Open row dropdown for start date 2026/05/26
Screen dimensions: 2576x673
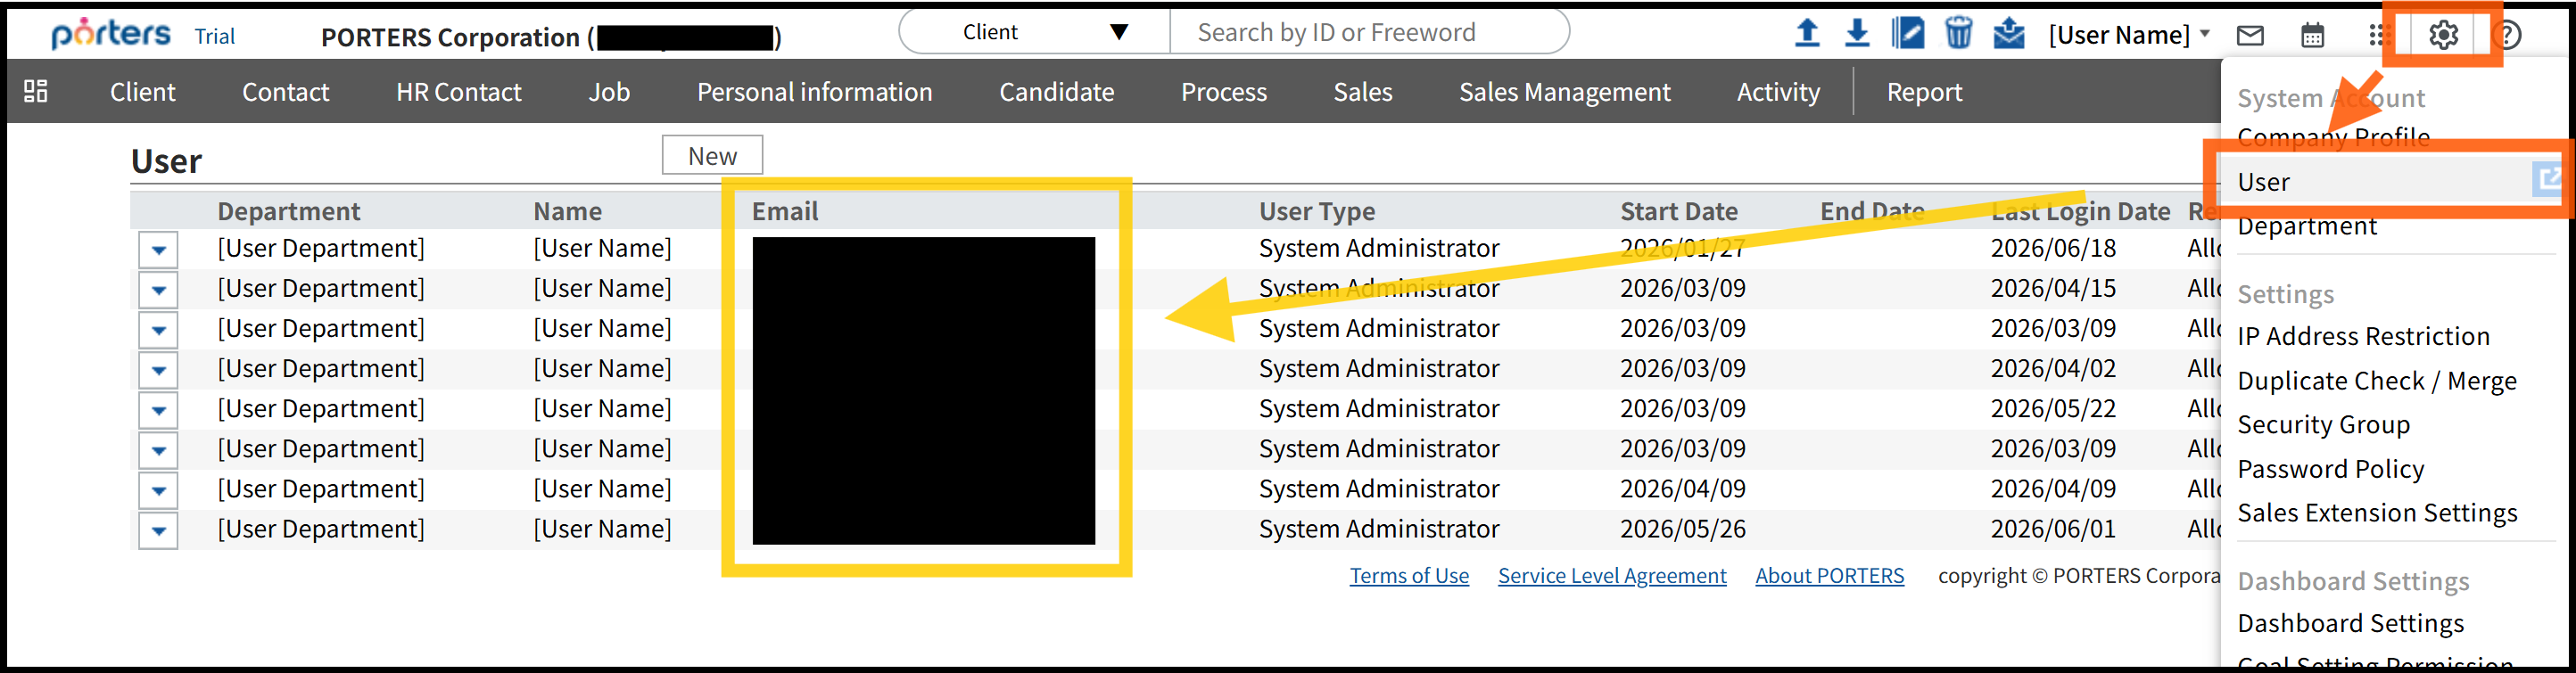pyautogui.click(x=159, y=530)
